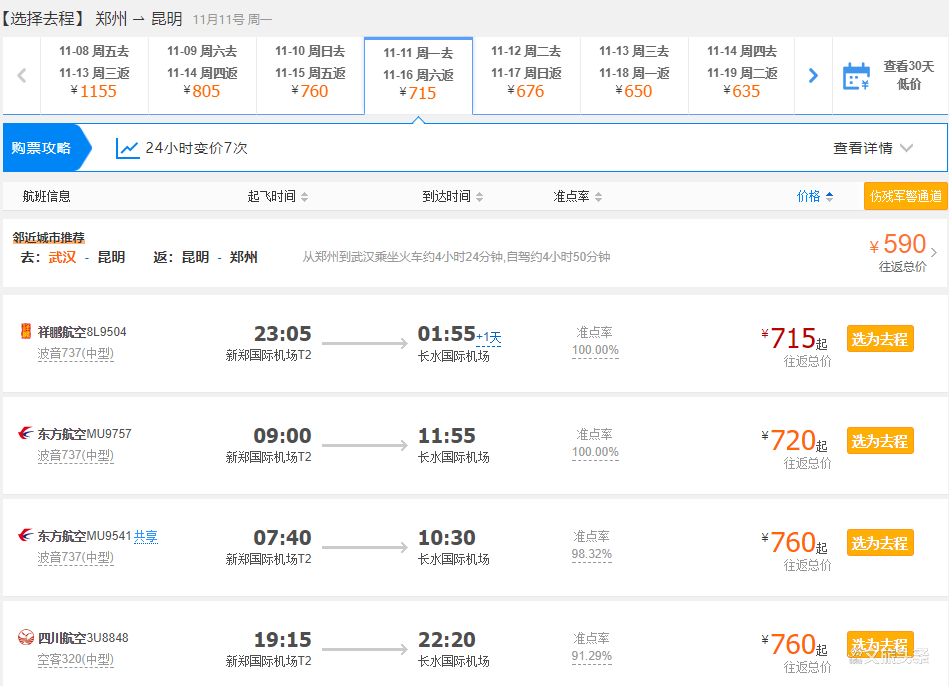Viewport: 949px width, 686px height.
Task: Click 100.00% on-time rate for MU9757
Action: click(596, 452)
